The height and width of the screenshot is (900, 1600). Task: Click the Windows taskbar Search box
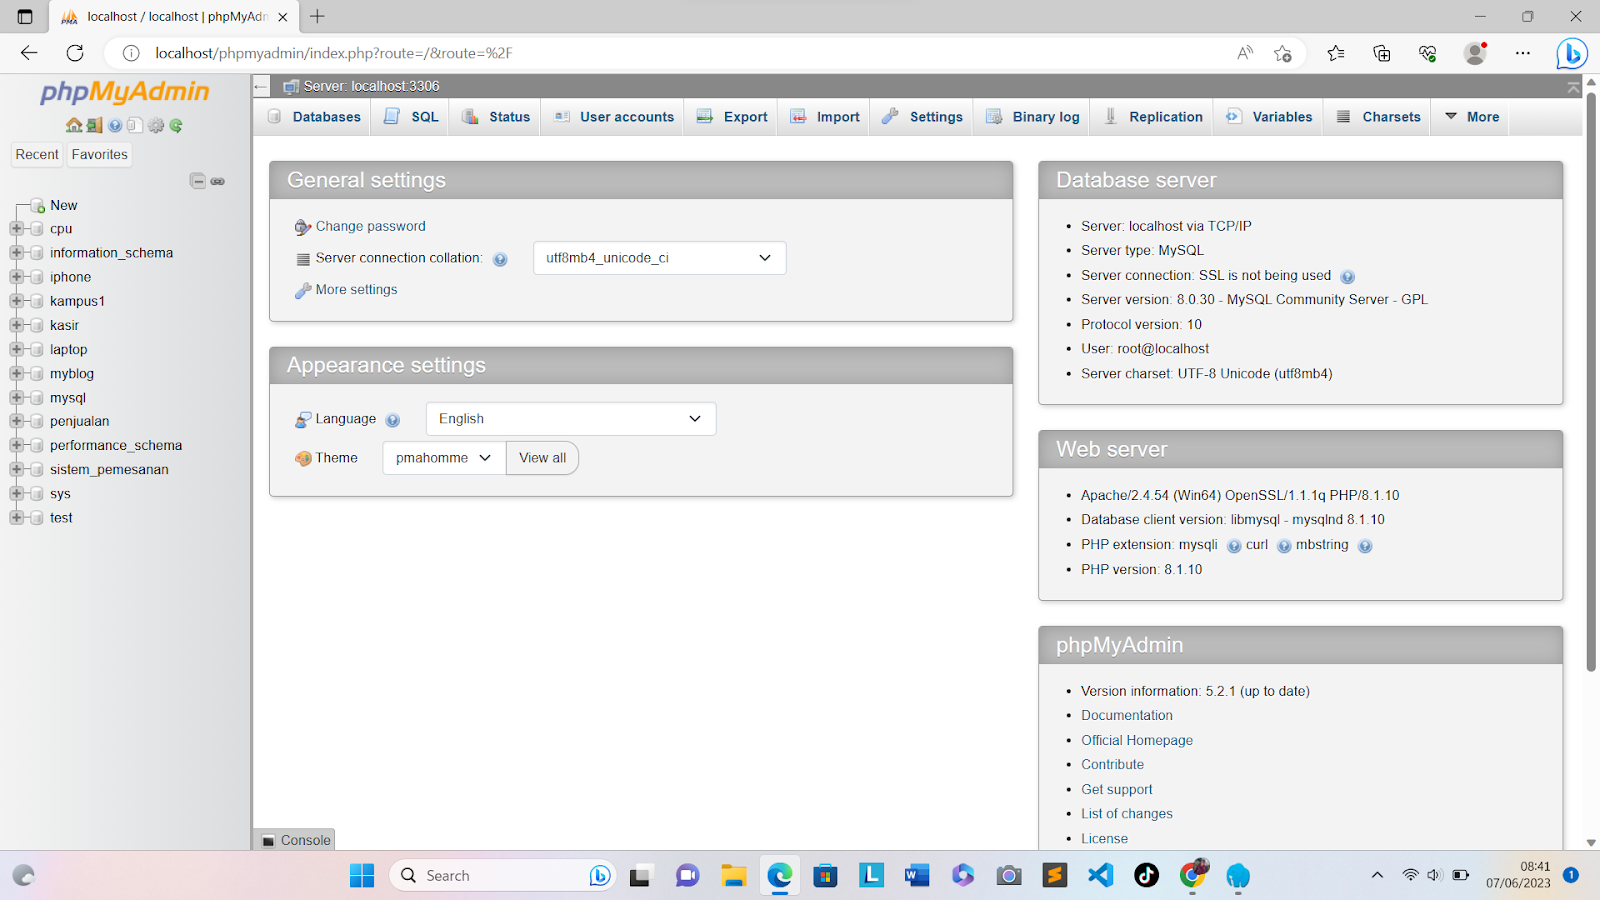pos(502,875)
